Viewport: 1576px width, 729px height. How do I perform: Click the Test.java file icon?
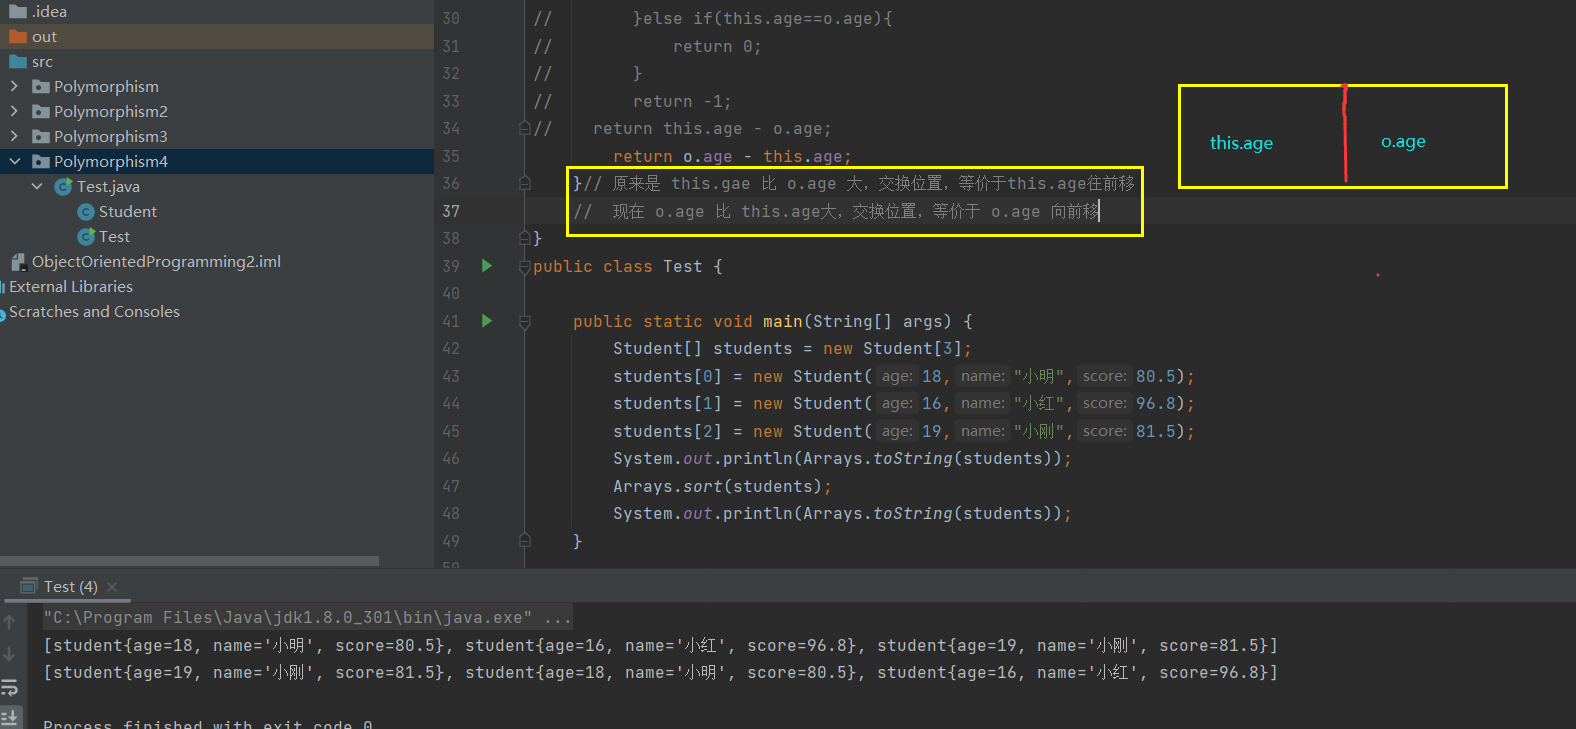pyautogui.click(x=63, y=187)
